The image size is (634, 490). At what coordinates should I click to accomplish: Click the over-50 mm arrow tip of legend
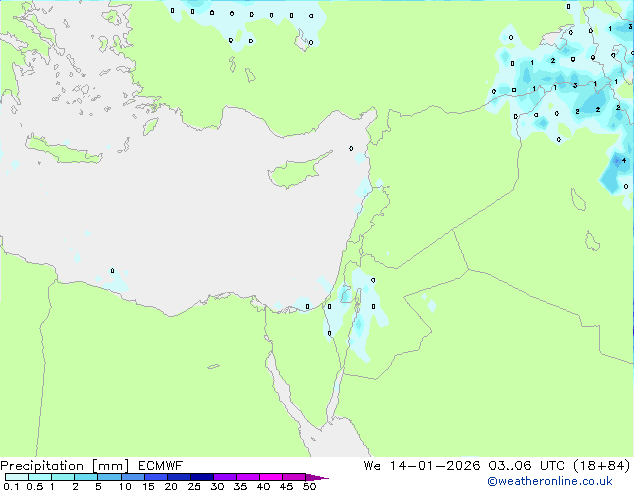(317, 477)
